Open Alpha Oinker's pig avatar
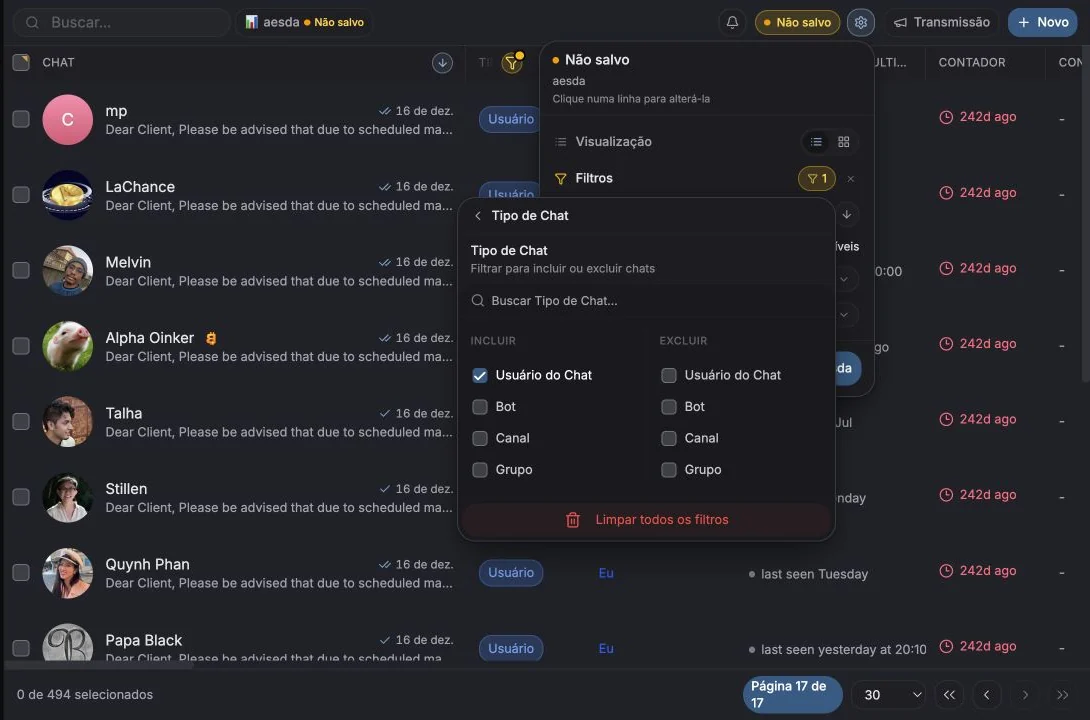 point(67,346)
